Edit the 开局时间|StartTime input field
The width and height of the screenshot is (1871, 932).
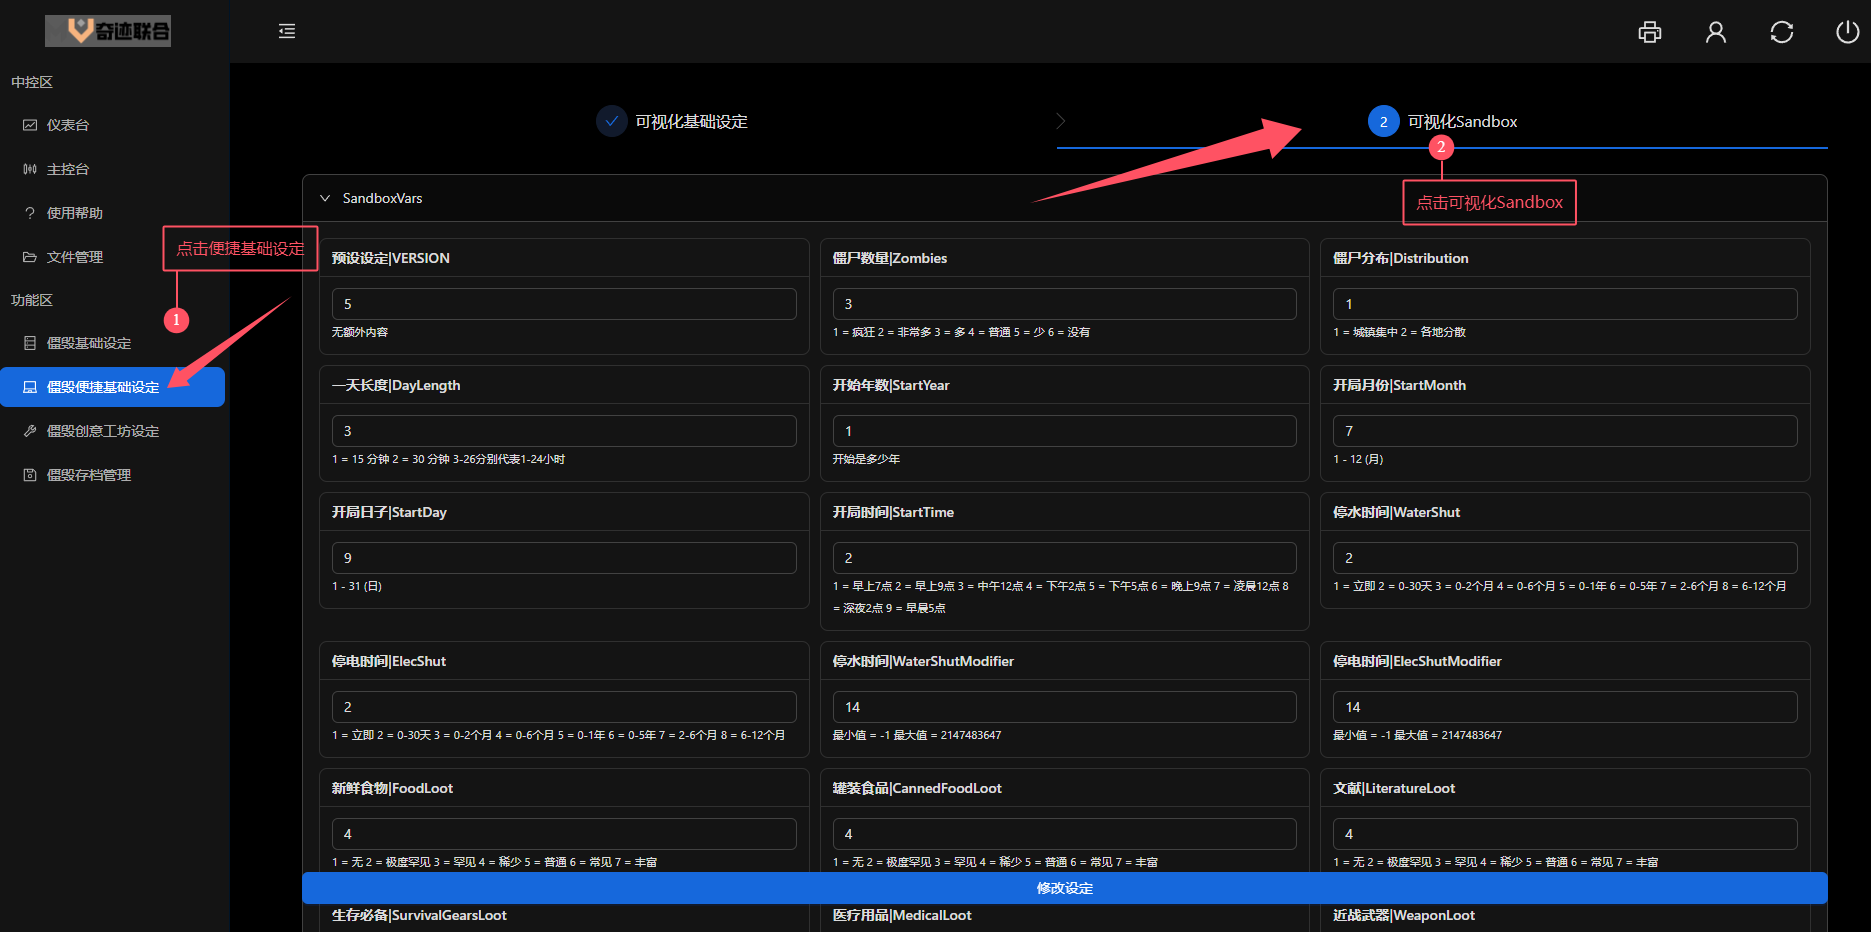(x=1064, y=558)
